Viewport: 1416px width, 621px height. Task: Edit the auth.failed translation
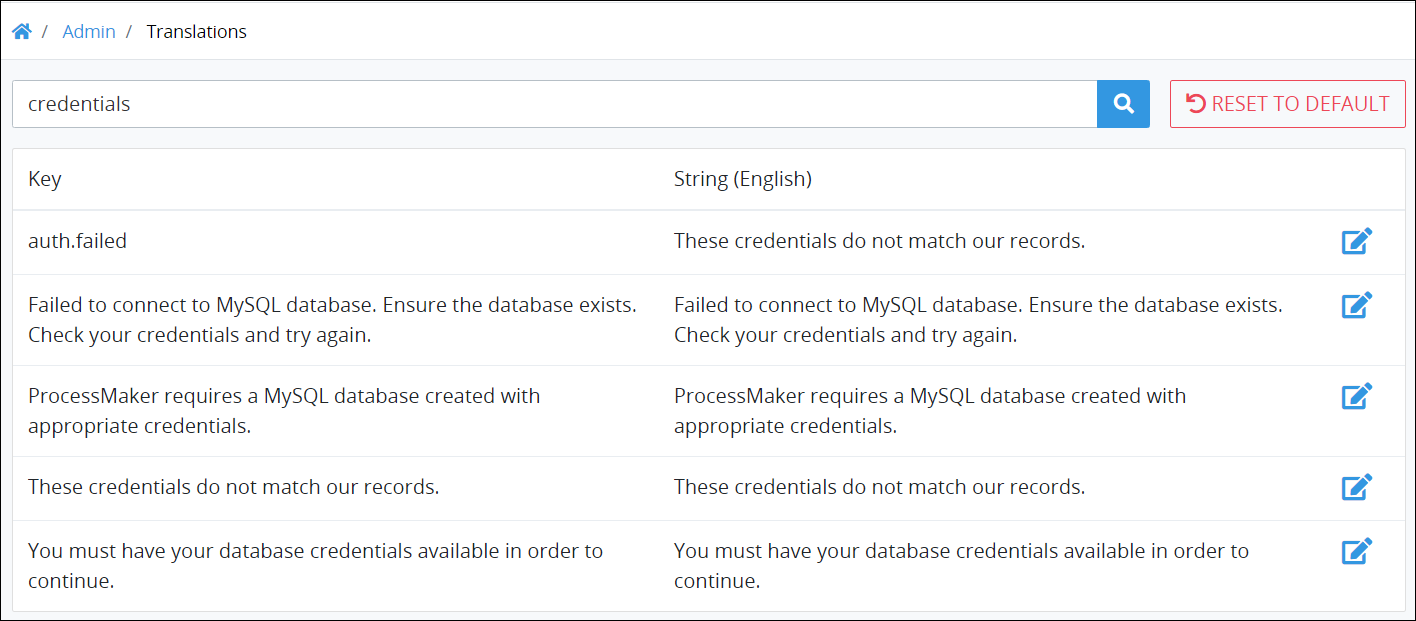[1357, 241]
